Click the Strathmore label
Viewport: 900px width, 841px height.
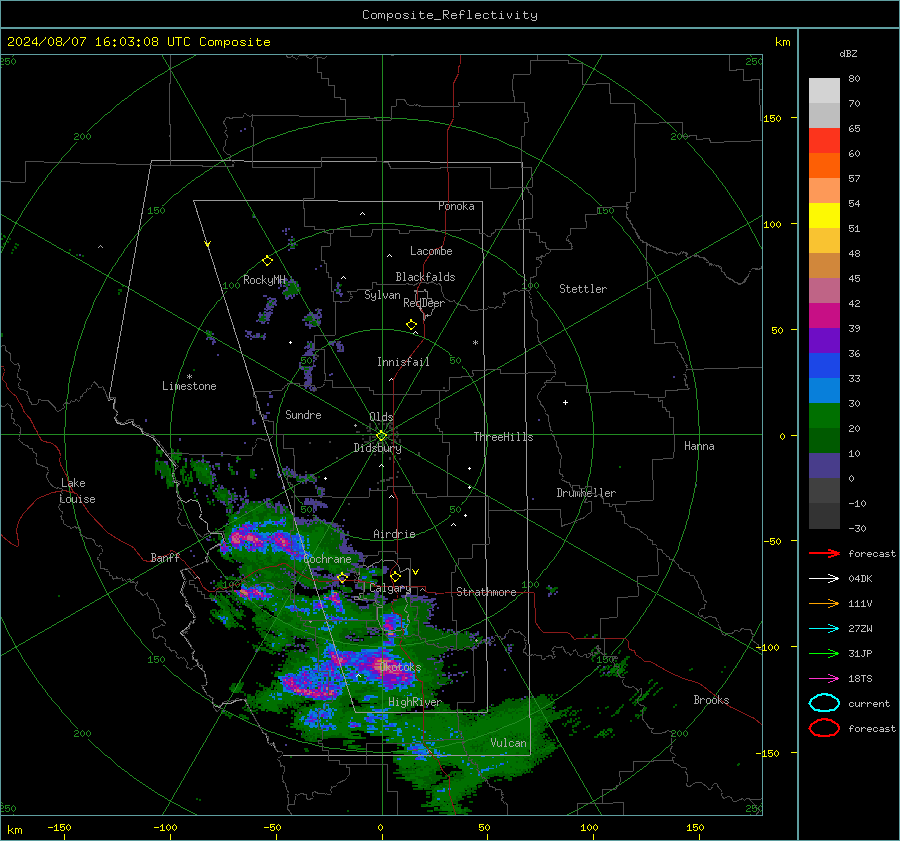pyautogui.click(x=486, y=592)
